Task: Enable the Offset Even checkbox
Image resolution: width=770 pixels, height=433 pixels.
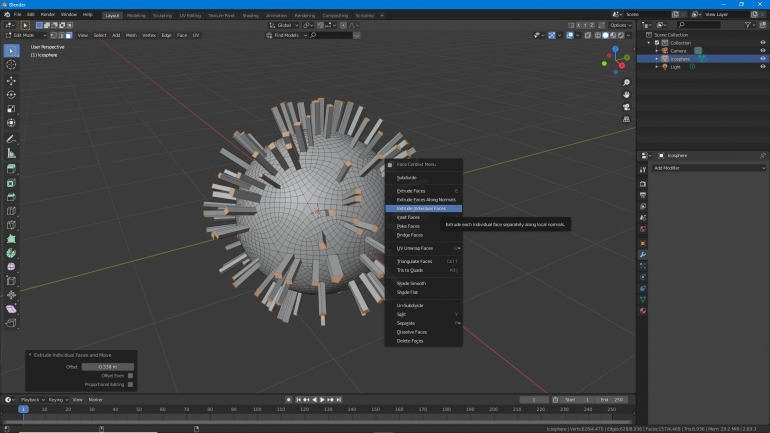Action: tap(130, 376)
